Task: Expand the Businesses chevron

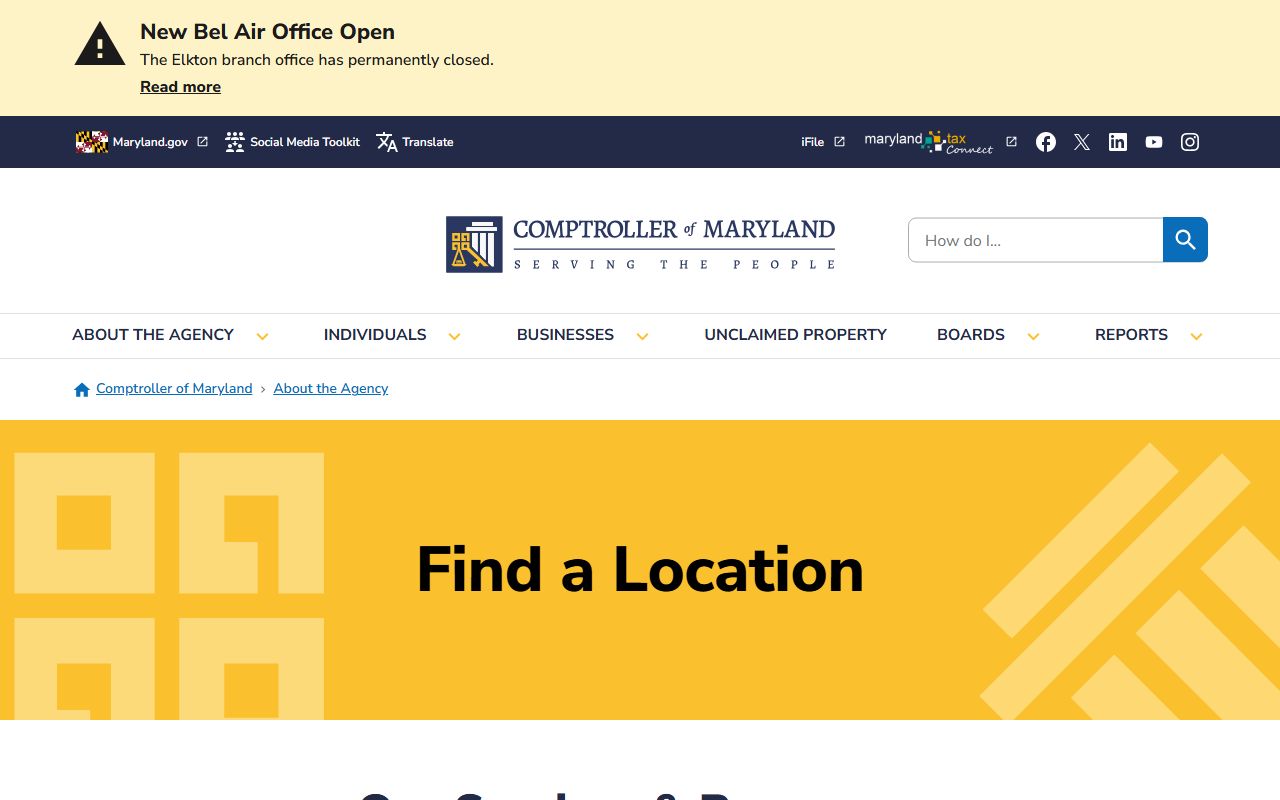Action: pyautogui.click(x=642, y=336)
